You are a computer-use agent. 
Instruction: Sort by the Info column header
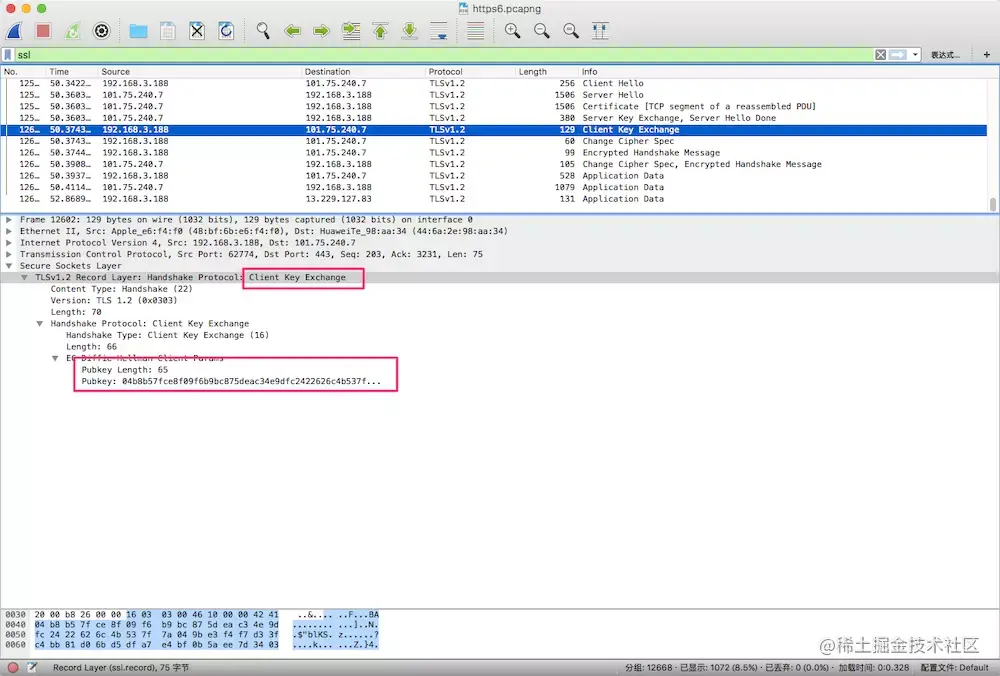click(x=784, y=71)
